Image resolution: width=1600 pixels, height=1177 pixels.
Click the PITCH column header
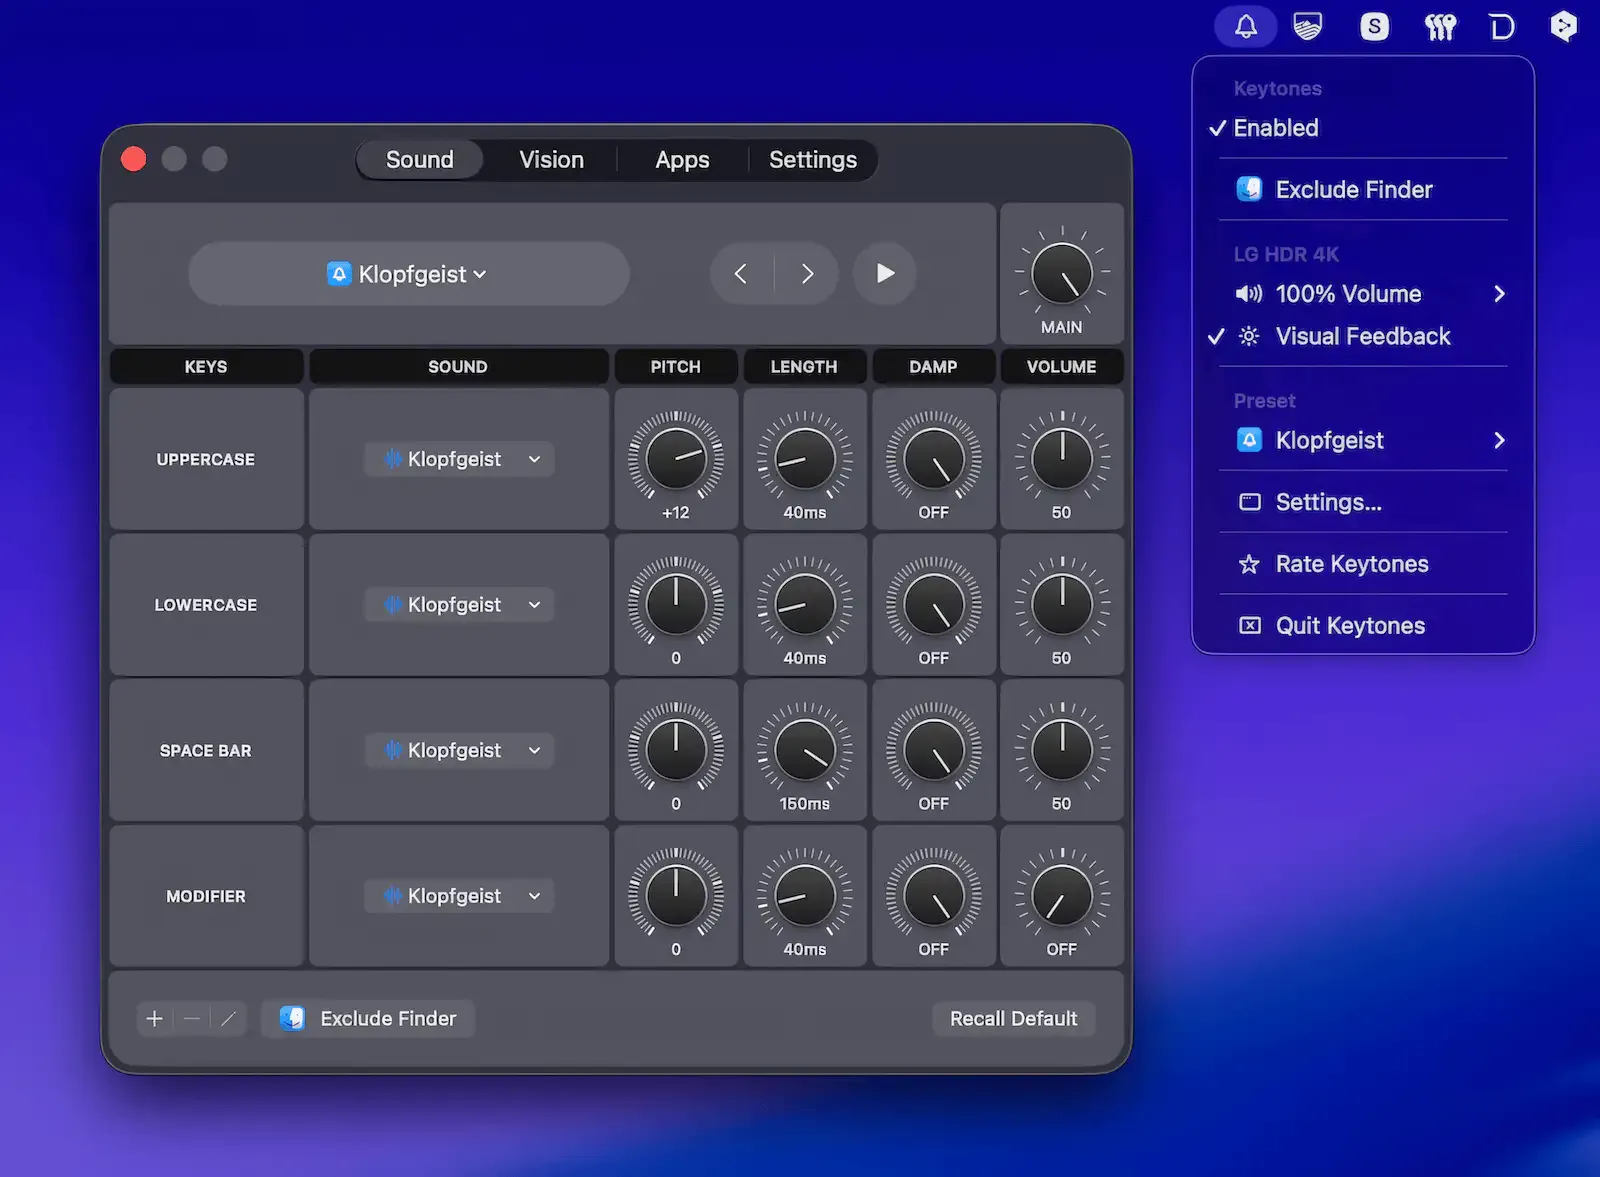tap(676, 366)
